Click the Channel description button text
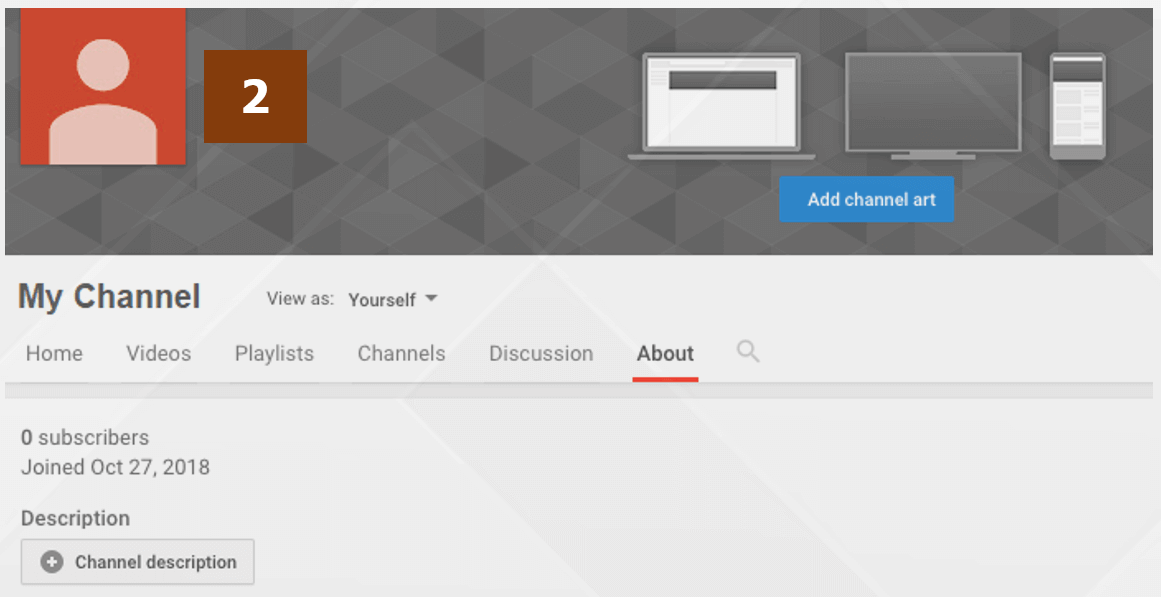Image resolution: width=1161 pixels, height=597 pixels. tap(156, 562)
